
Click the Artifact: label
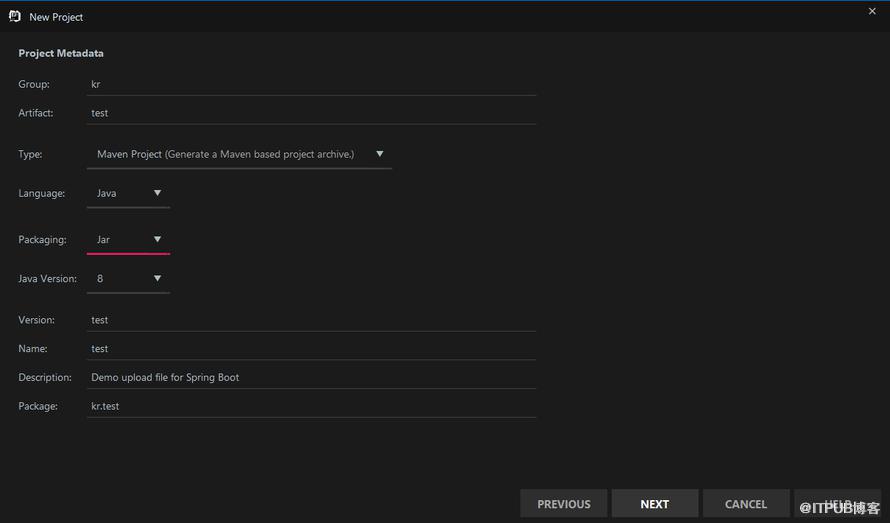click(36, 112)
